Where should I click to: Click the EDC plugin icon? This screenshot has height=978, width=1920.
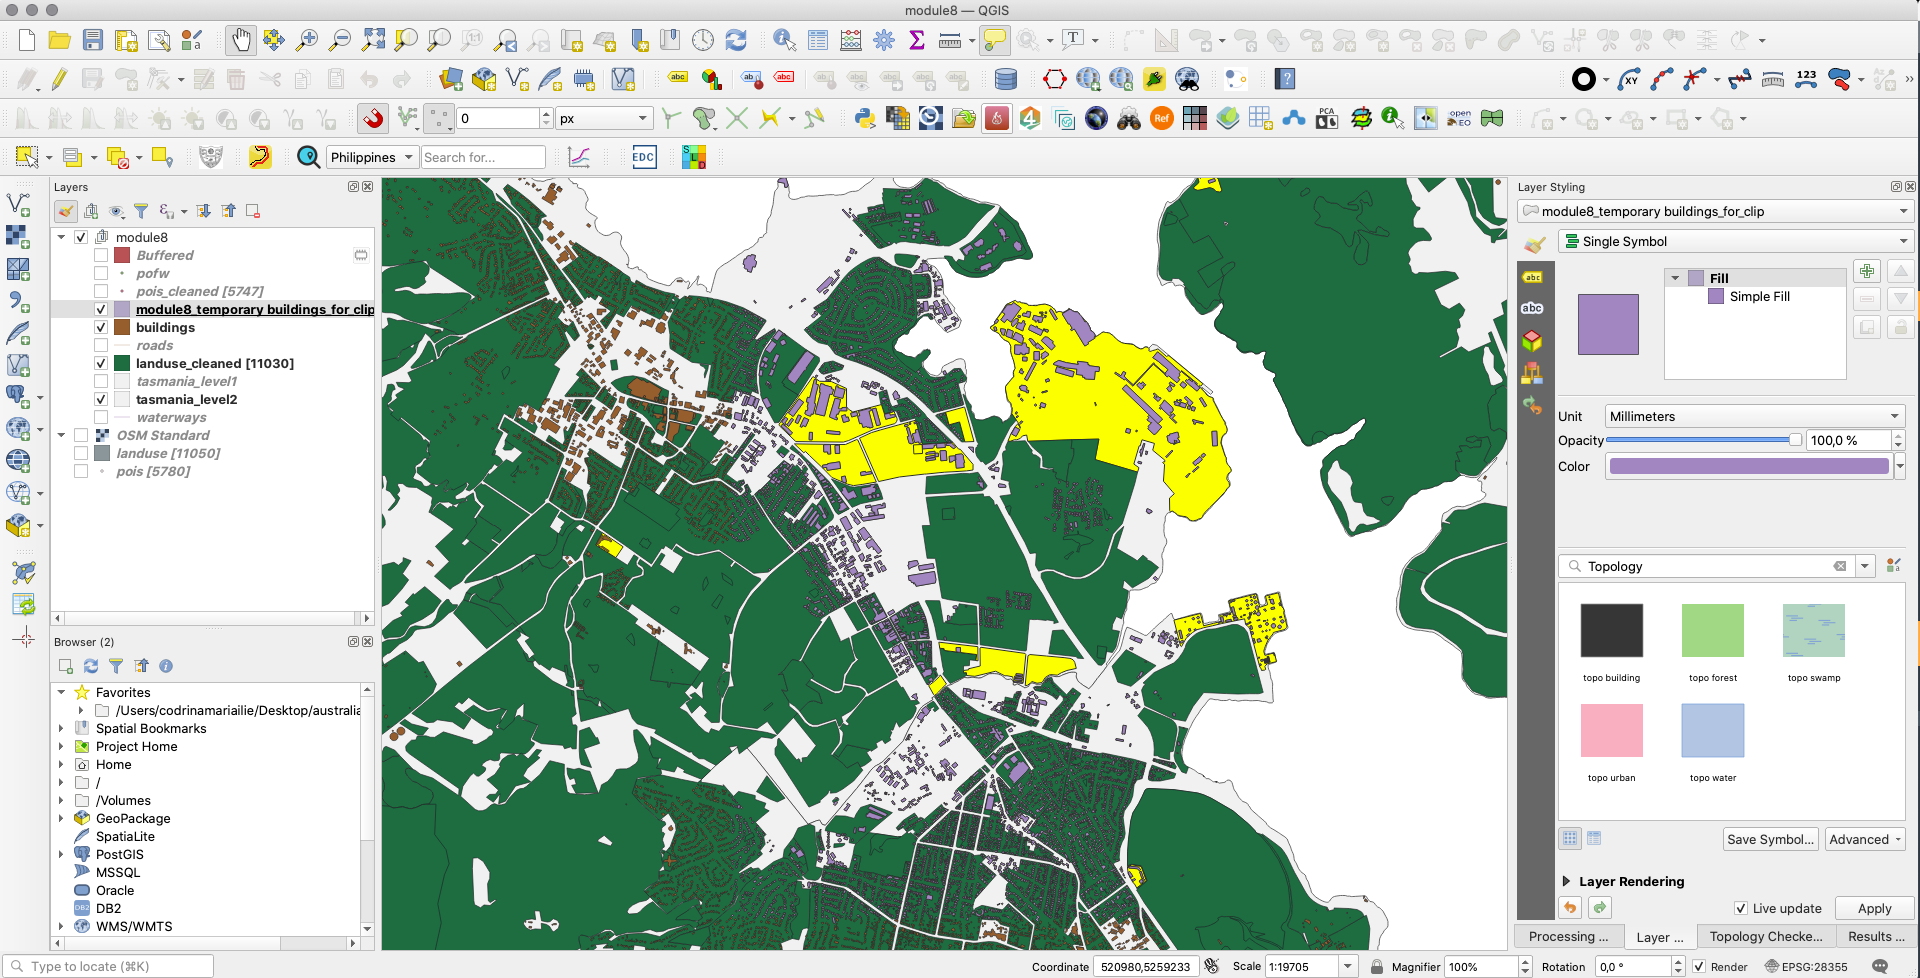(x=644, y=157)
